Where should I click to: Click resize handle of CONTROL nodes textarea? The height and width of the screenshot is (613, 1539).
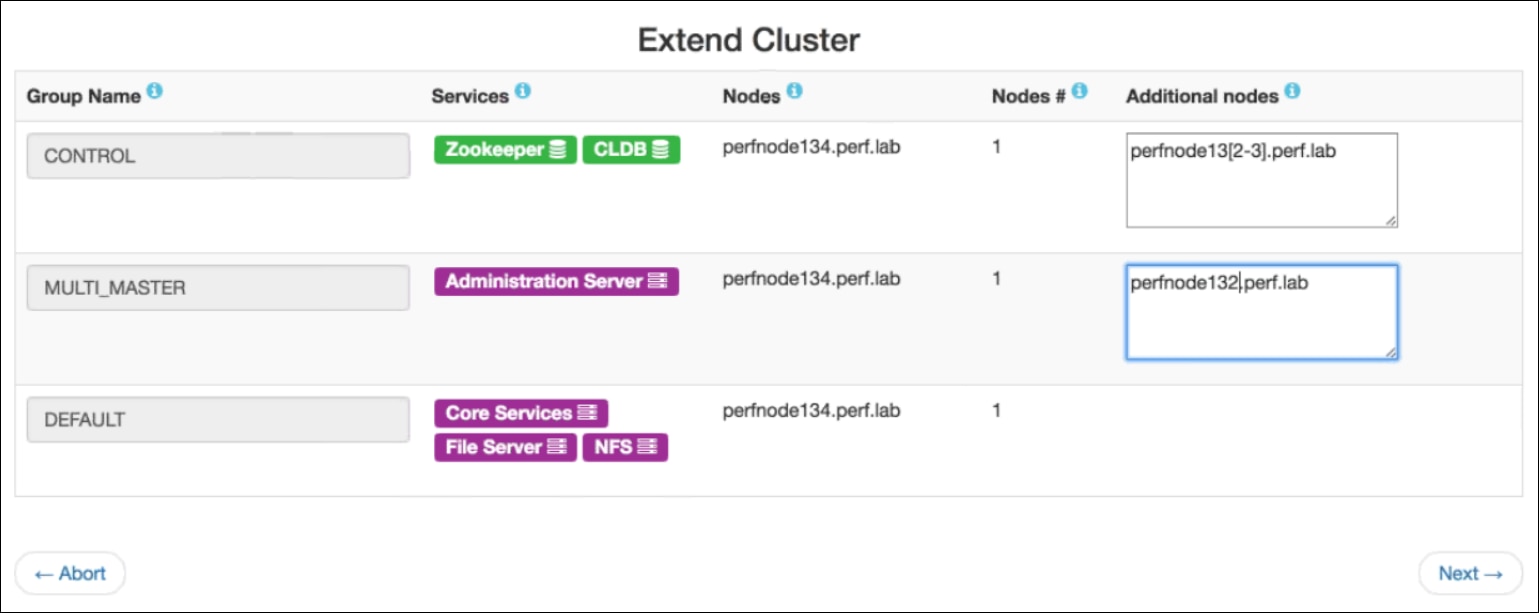1391,221
